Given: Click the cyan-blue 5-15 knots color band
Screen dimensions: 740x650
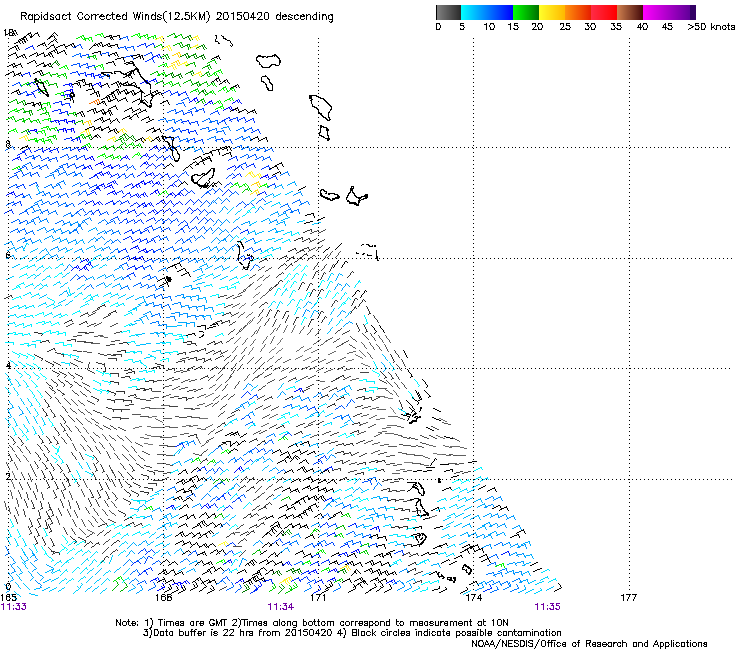Looking at the screenshot, I should (x=487, y=12).
